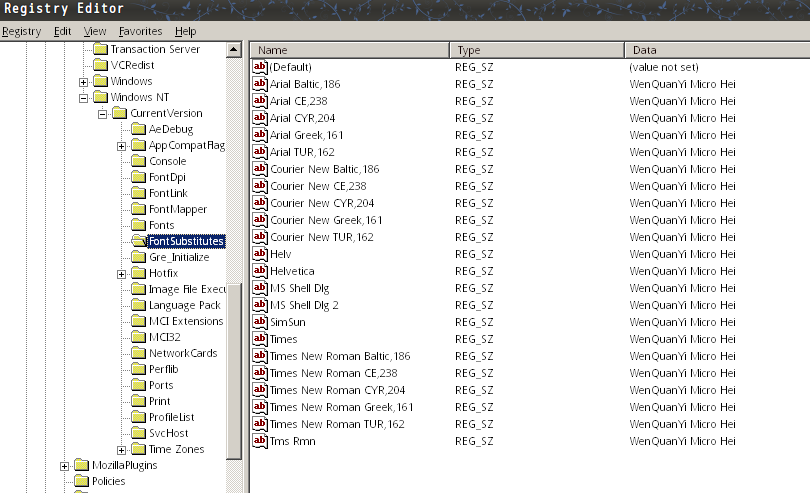Select the MCI Extensions tree item

(186, 321)
